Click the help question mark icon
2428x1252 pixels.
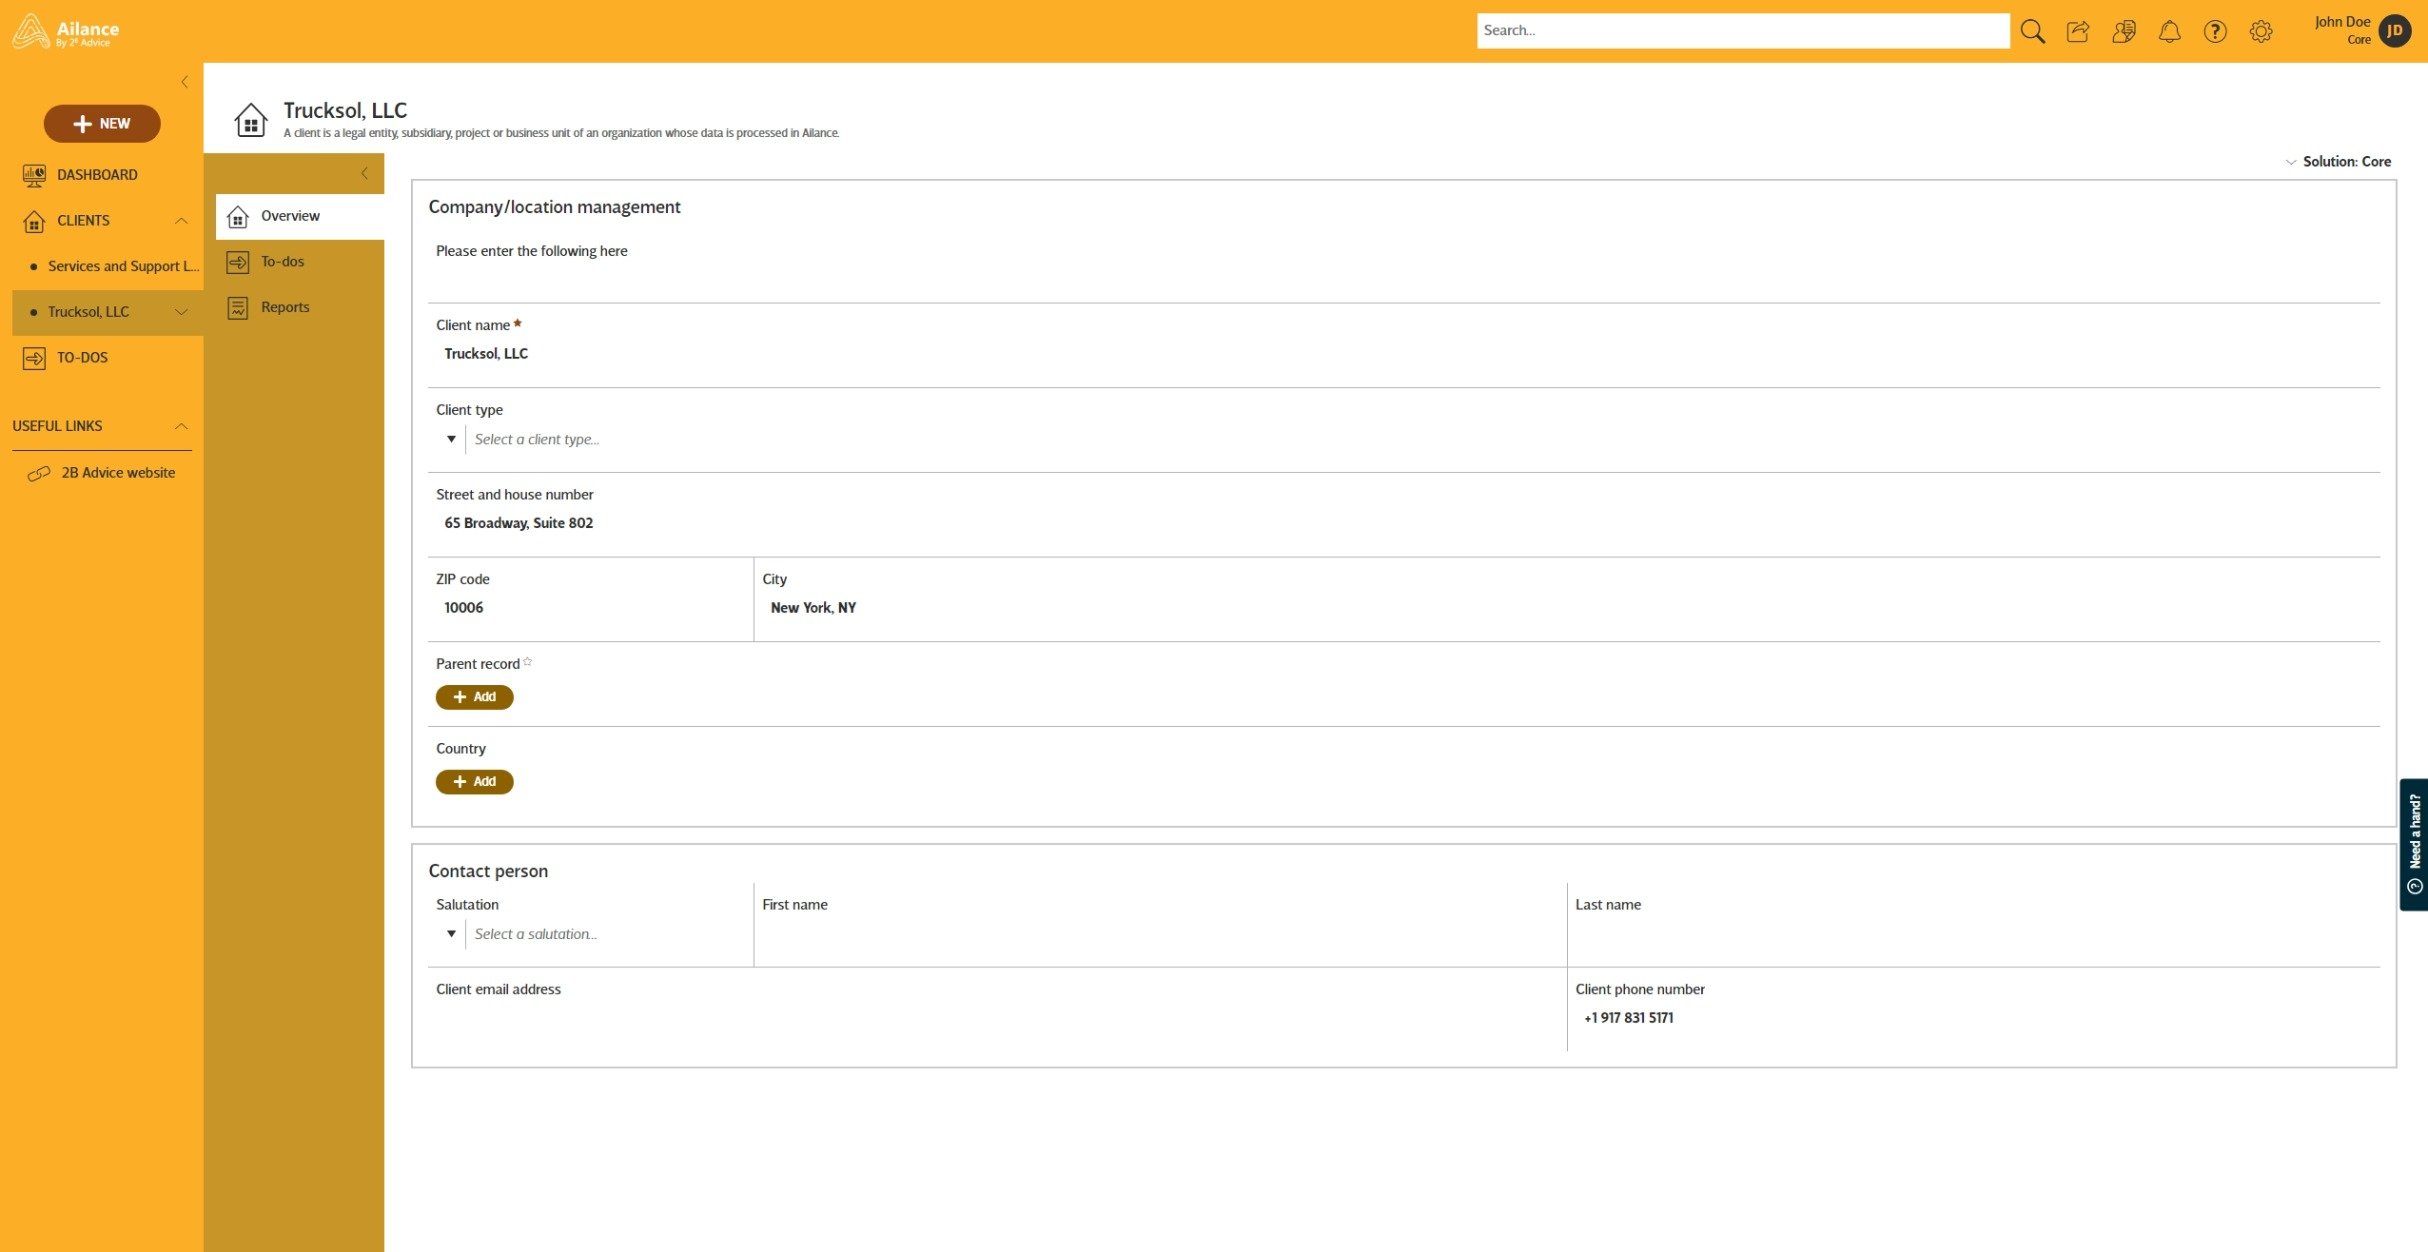(x=2215, y=31)
